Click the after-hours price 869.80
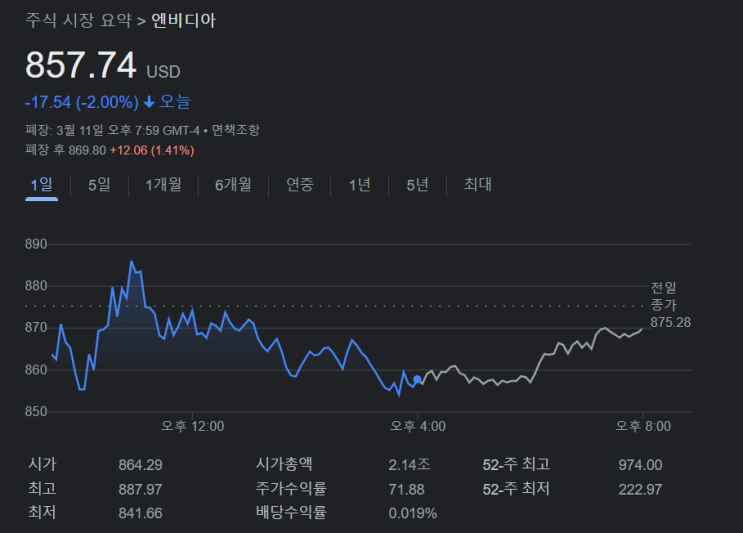 tap(87, 150)
